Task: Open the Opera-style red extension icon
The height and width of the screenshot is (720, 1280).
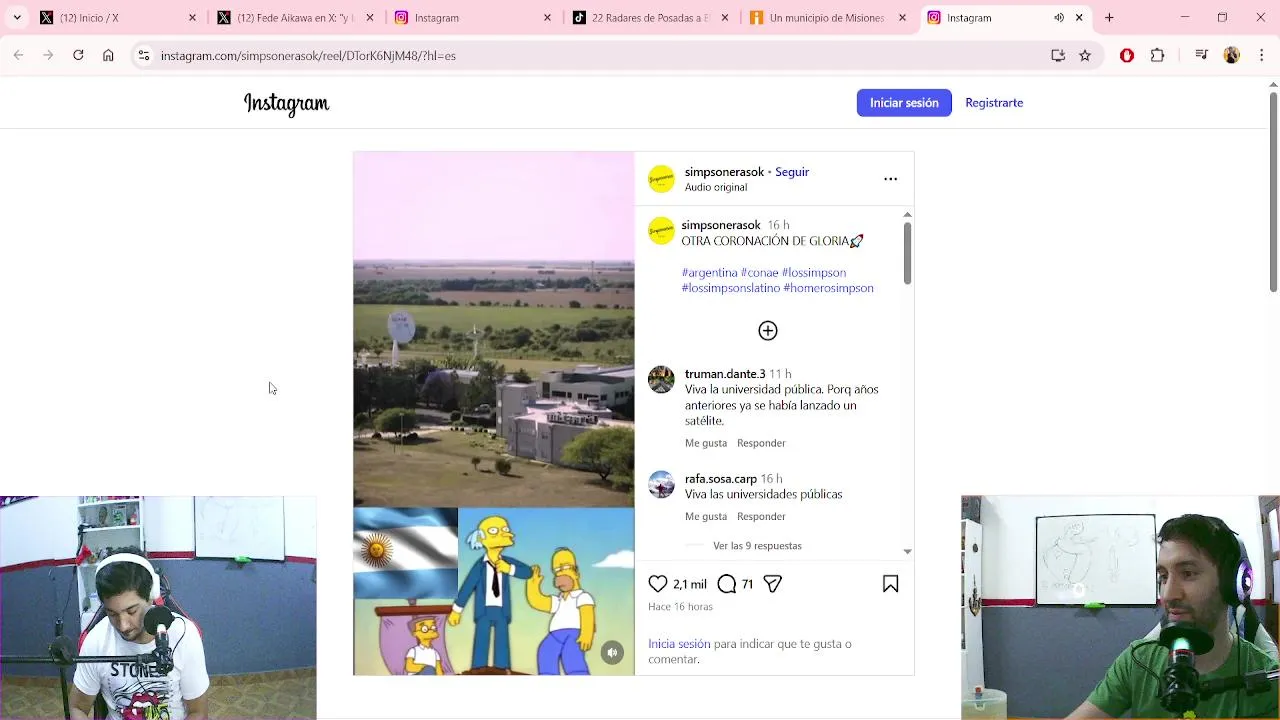Action: click(1127, 56)
